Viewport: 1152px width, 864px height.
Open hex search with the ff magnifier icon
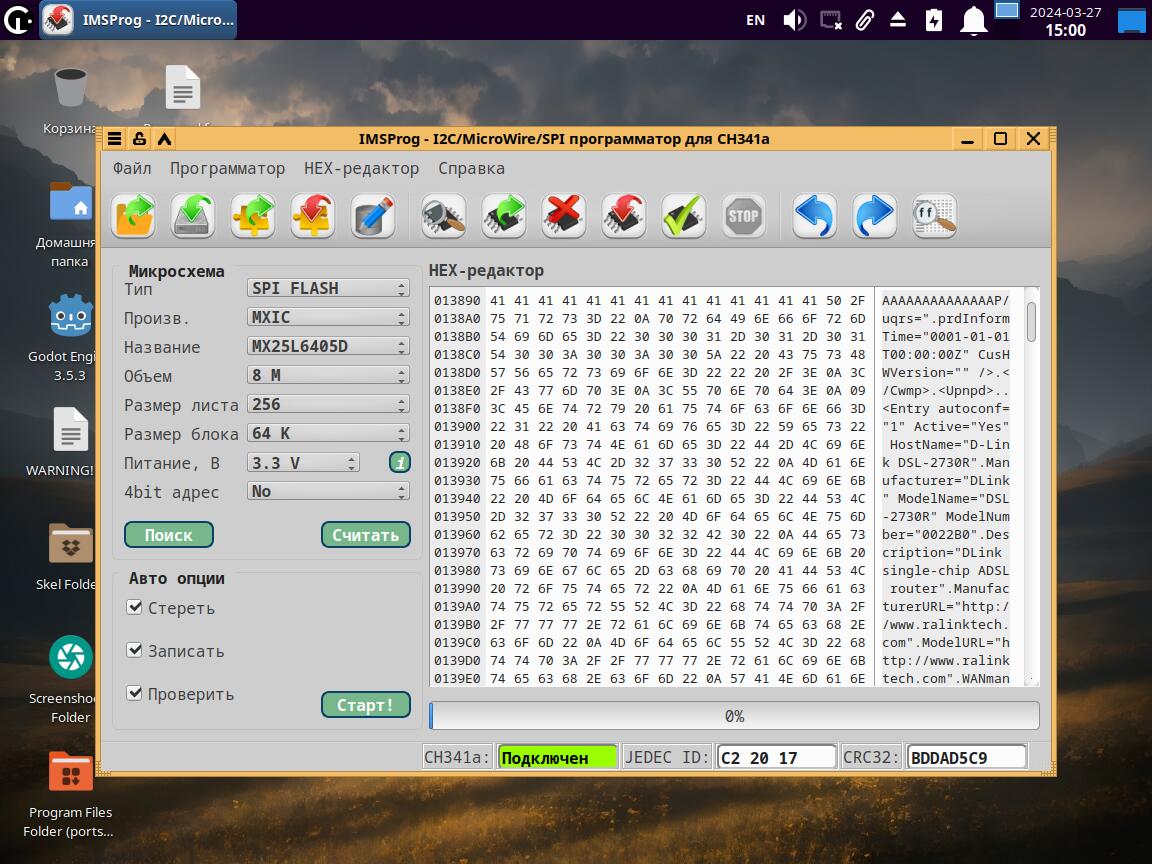click(935, 216)
